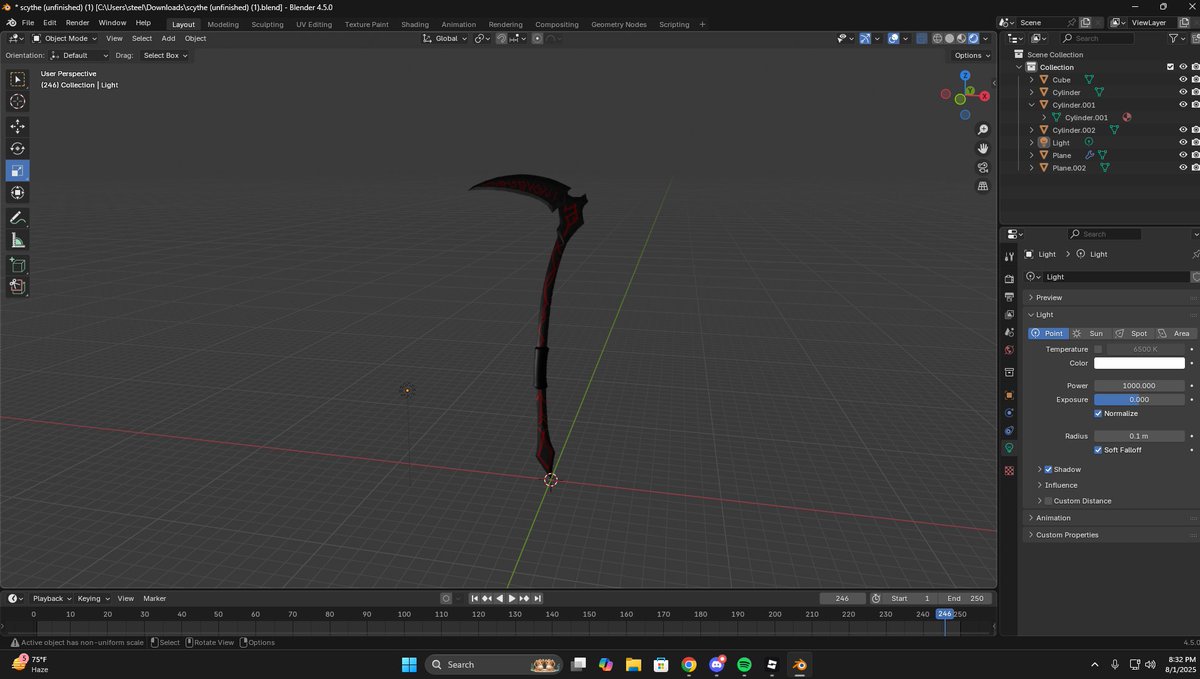This screenshot has width=1200, height=679.
Task: Hide the Cube object in the viewport
Action: point(1183,80)
